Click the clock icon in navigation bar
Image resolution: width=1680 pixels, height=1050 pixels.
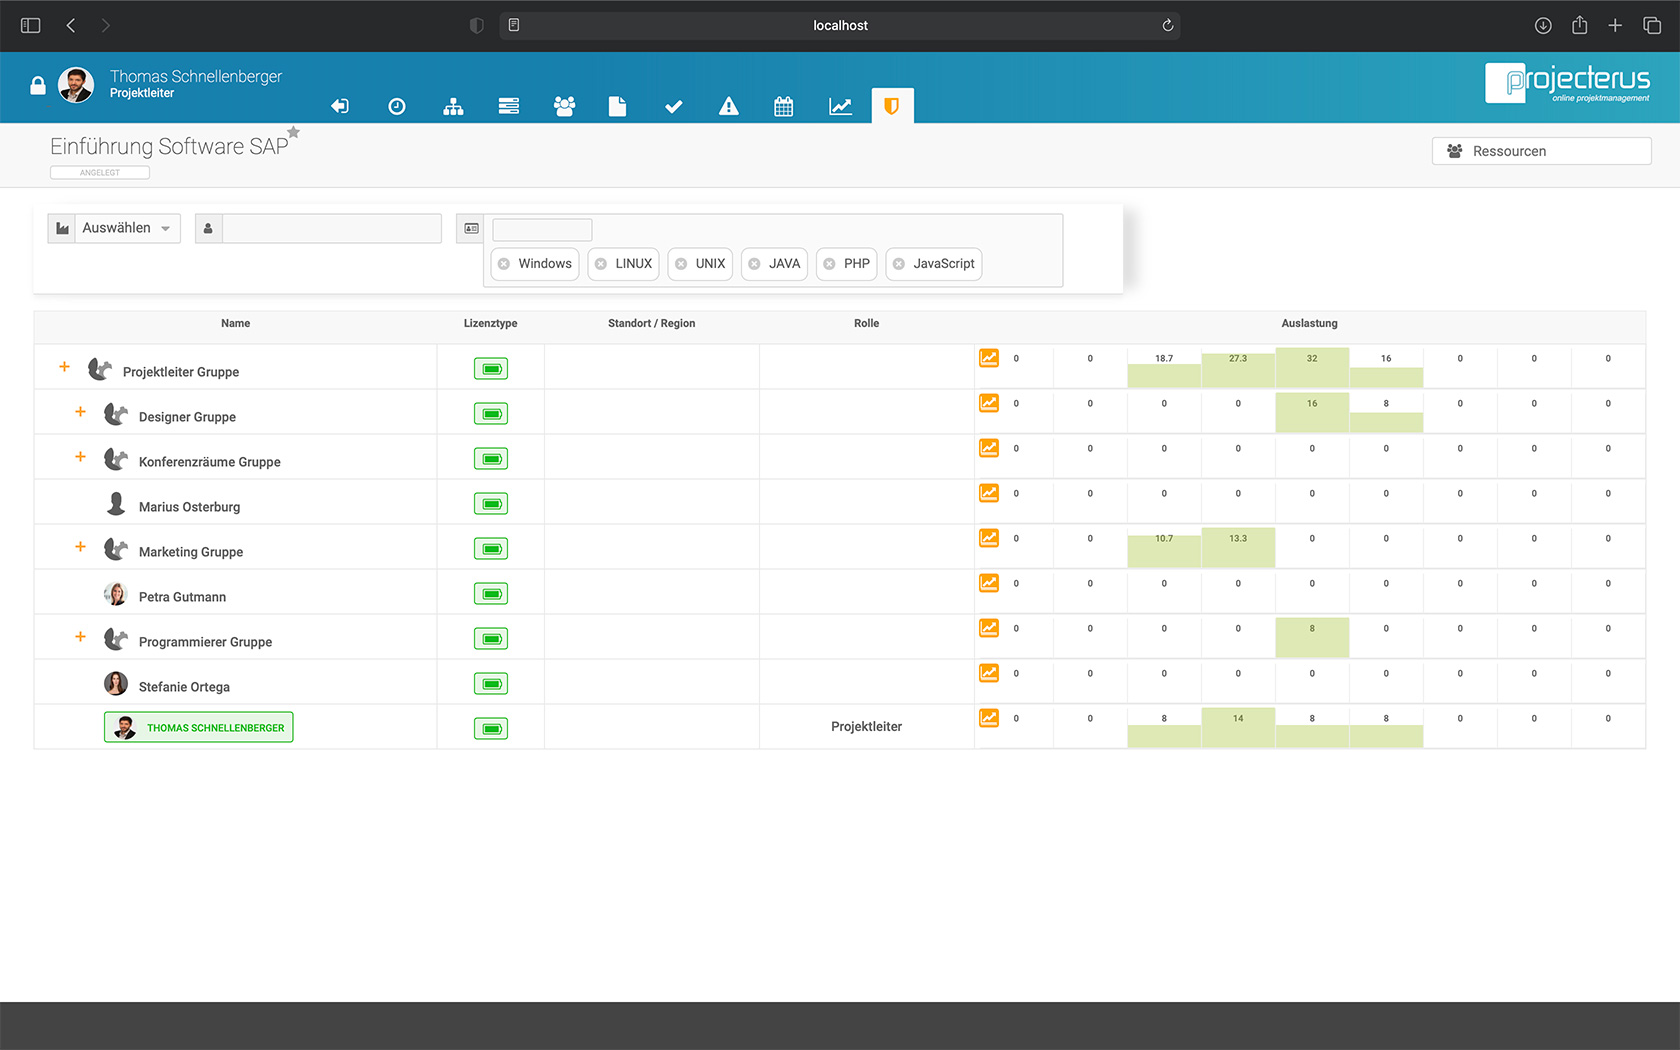pos(397,106)
